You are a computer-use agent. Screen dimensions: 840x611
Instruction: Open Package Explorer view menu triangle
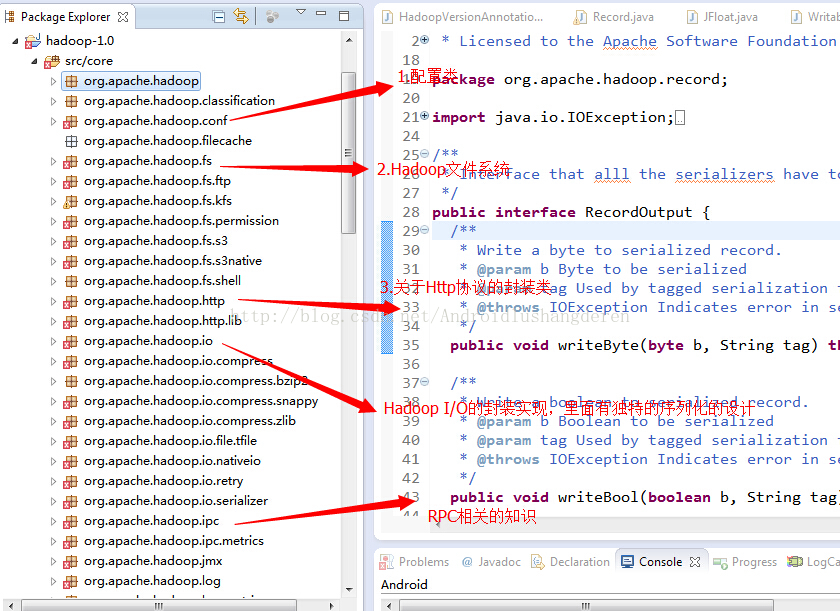pyautogui.click(x=301, y=12)
